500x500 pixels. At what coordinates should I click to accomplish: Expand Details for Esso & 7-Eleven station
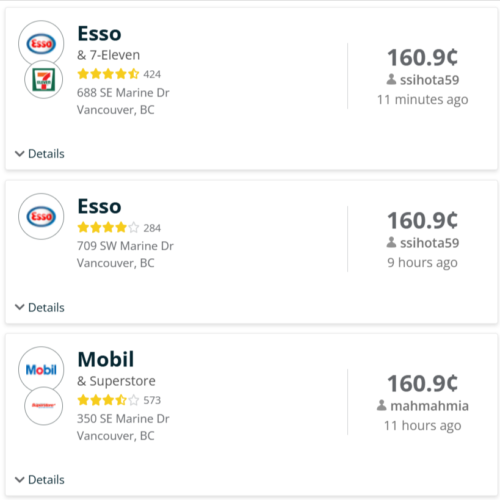(x=40, y=154)
